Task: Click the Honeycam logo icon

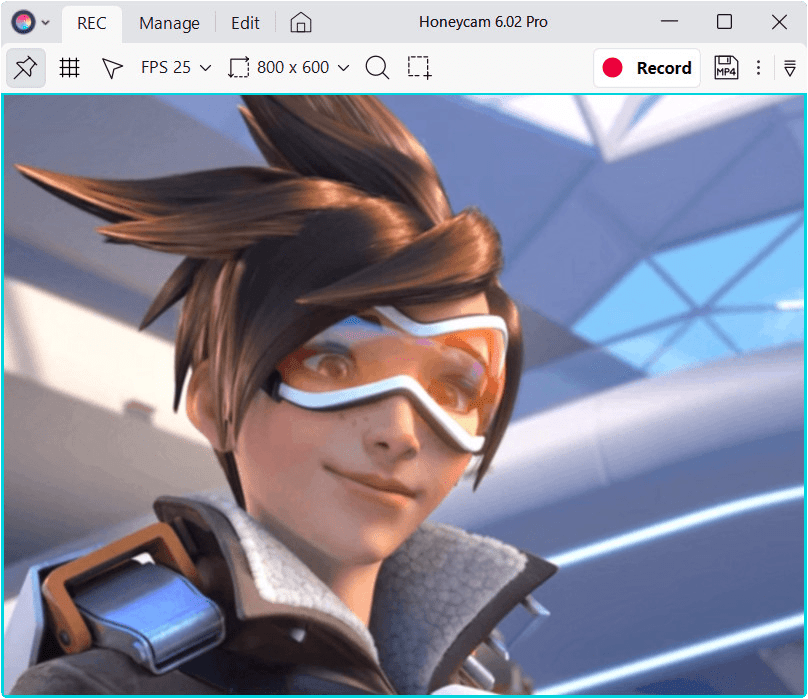Action: click(x=24, y=22)
